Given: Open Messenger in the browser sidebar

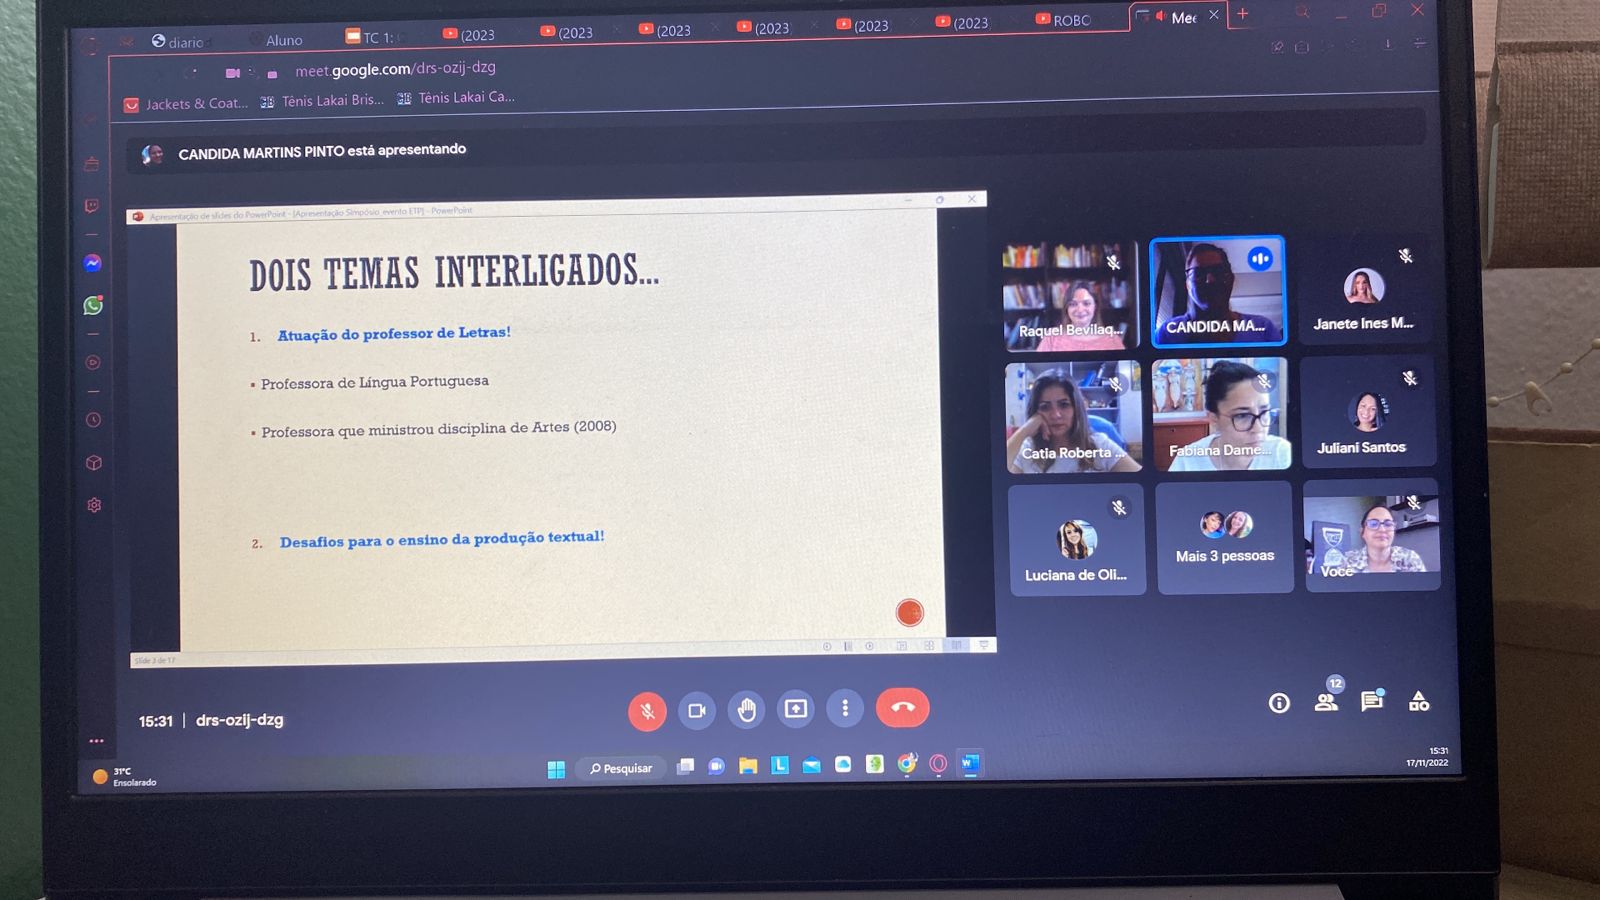Looking at the screenshot, I should pos(93,263).
